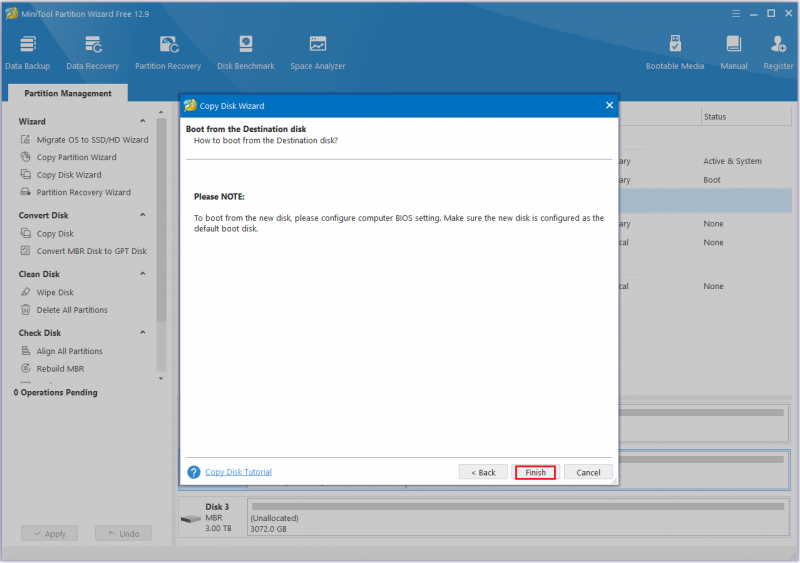This screenshot has width=800, height=563.
Task: Launch the Data Recovery feature
Action: (92, 52)
